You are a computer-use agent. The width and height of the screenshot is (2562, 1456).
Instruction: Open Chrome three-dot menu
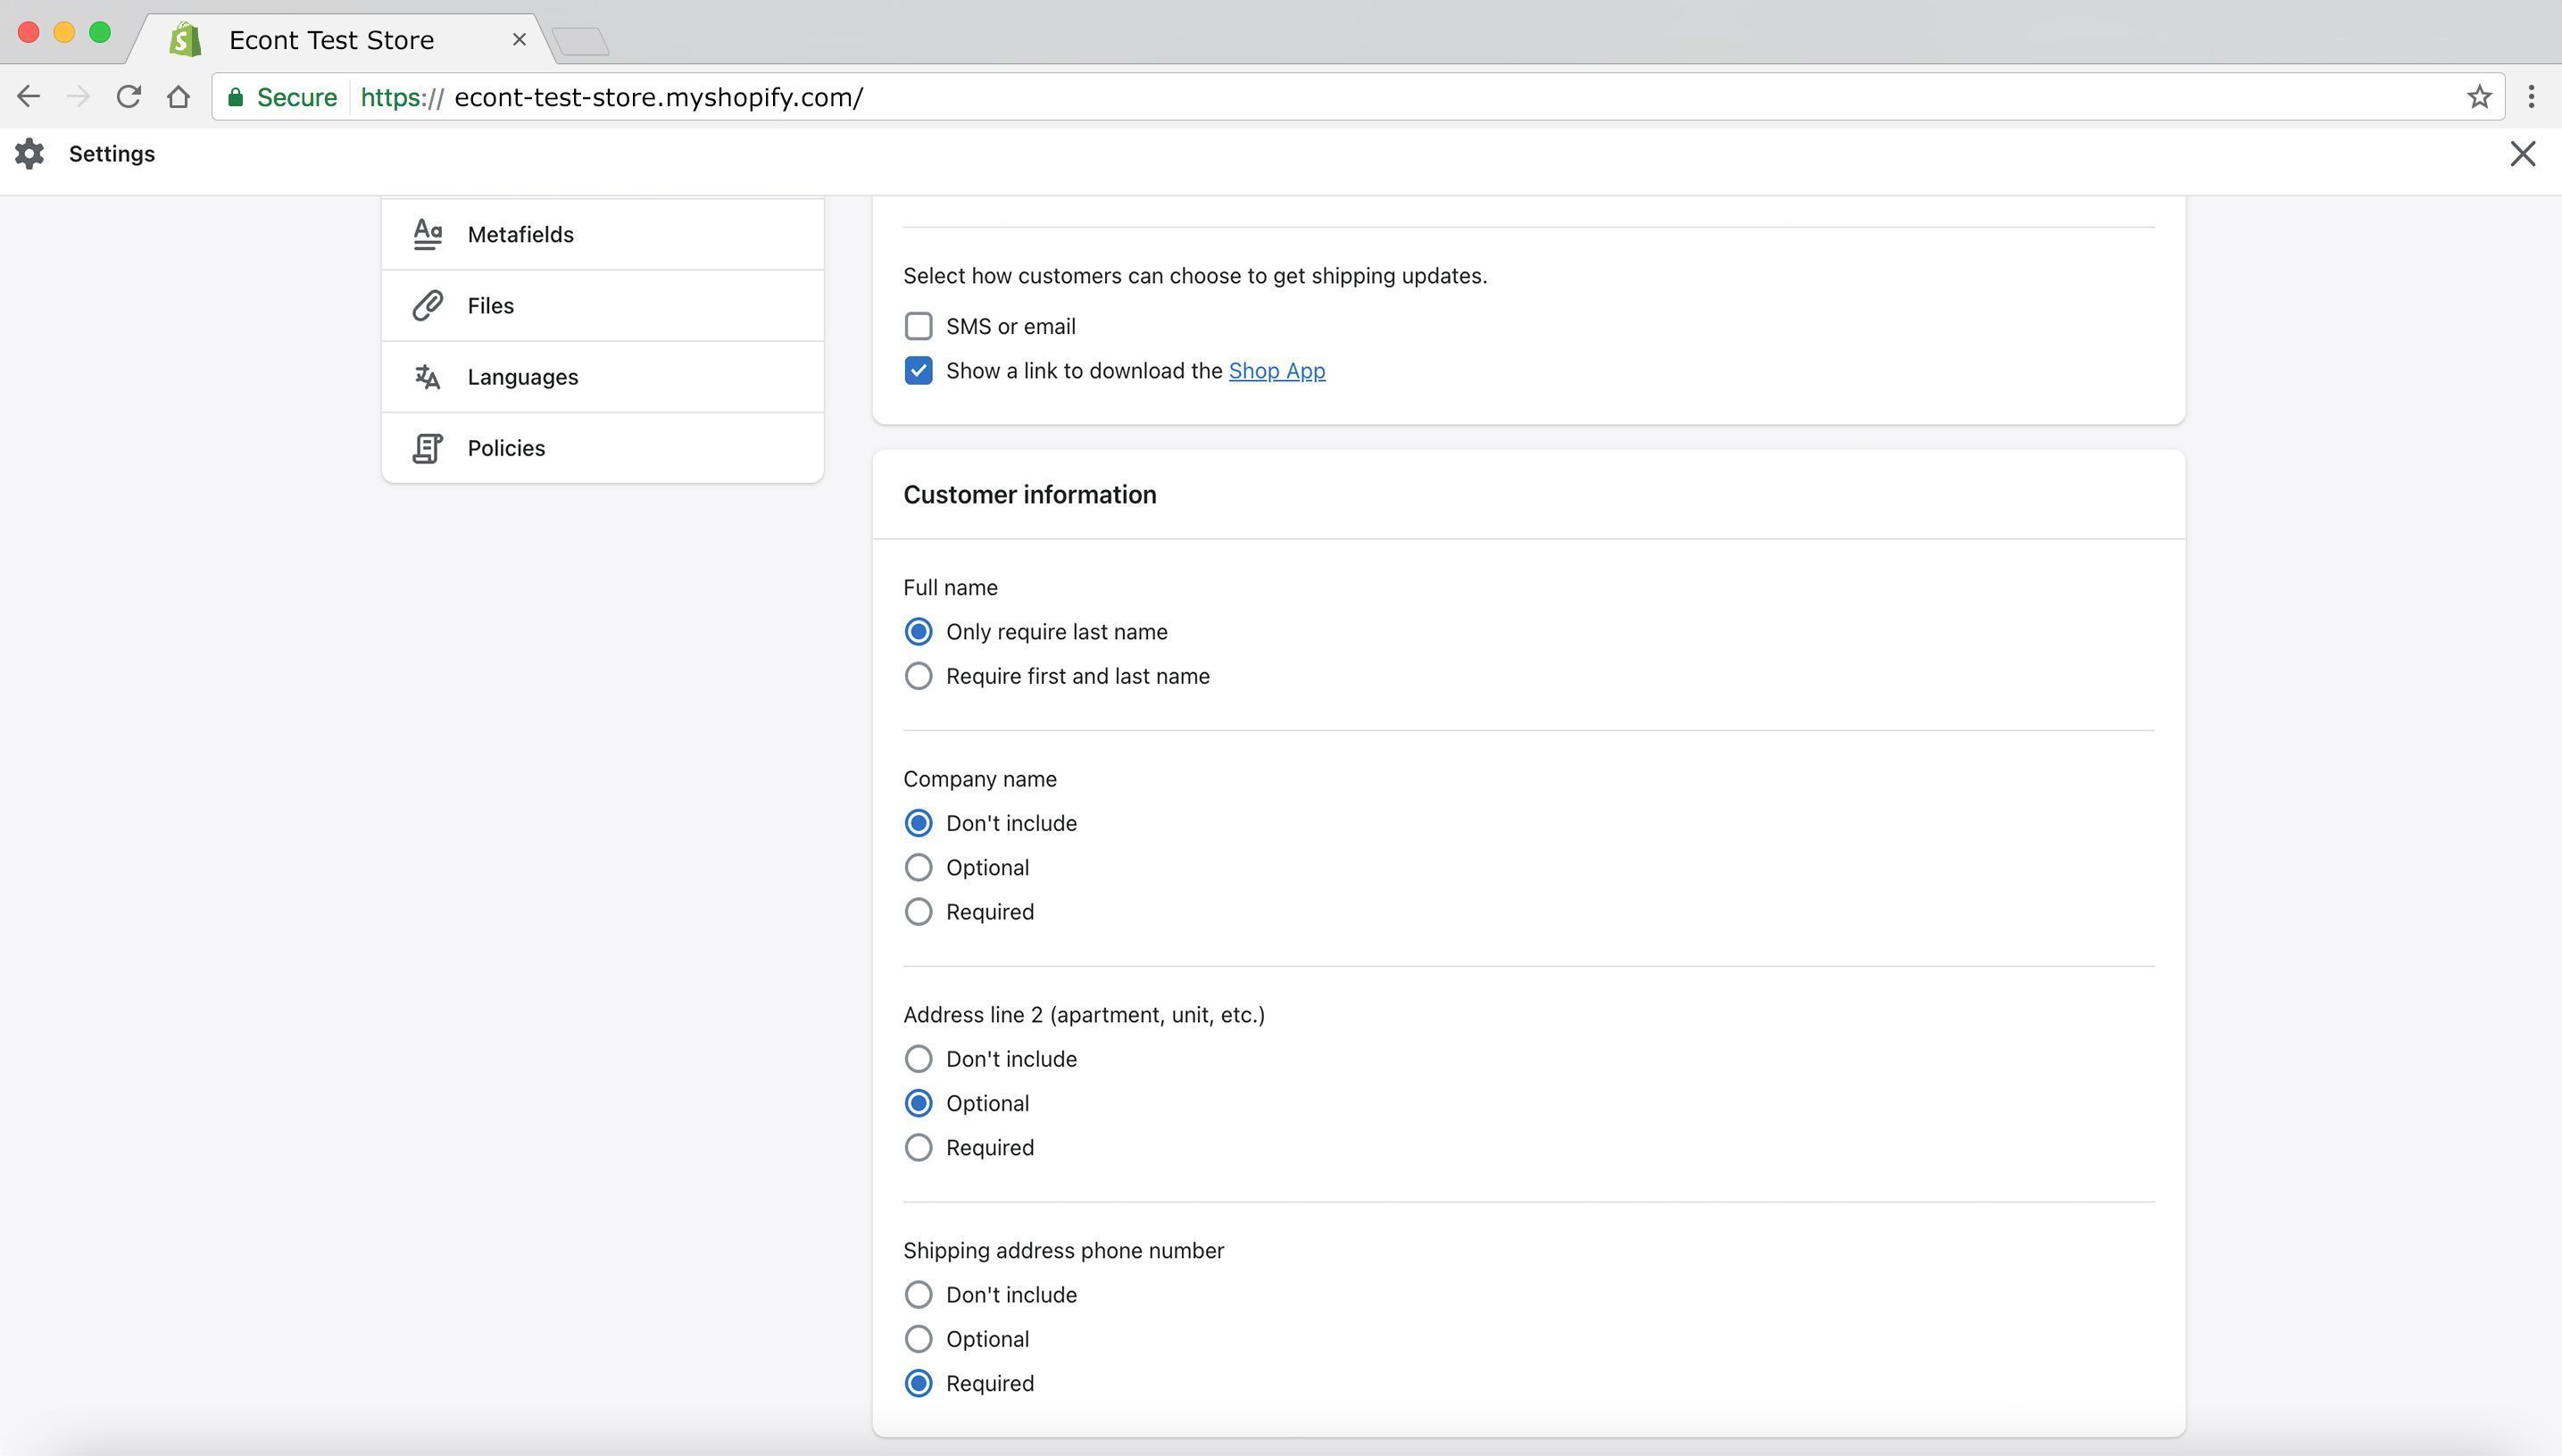tap(2531, 97)
